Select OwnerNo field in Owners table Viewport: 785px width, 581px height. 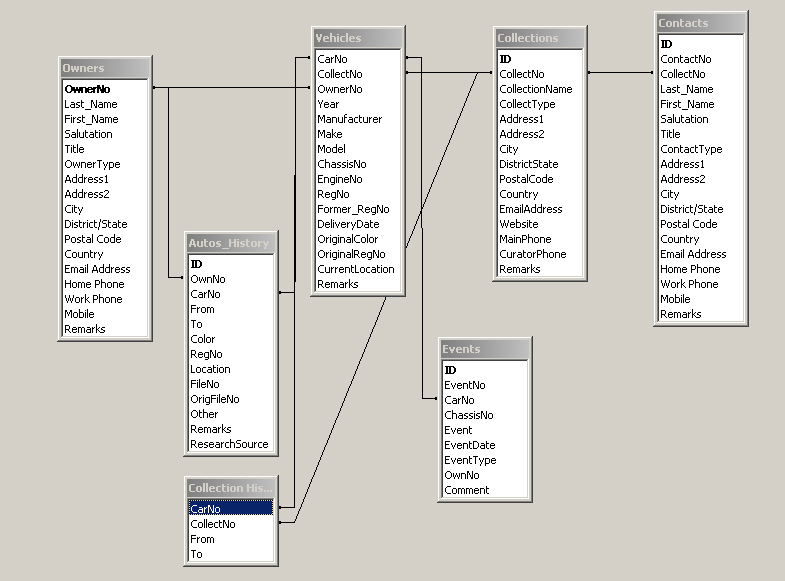point(87,89)
